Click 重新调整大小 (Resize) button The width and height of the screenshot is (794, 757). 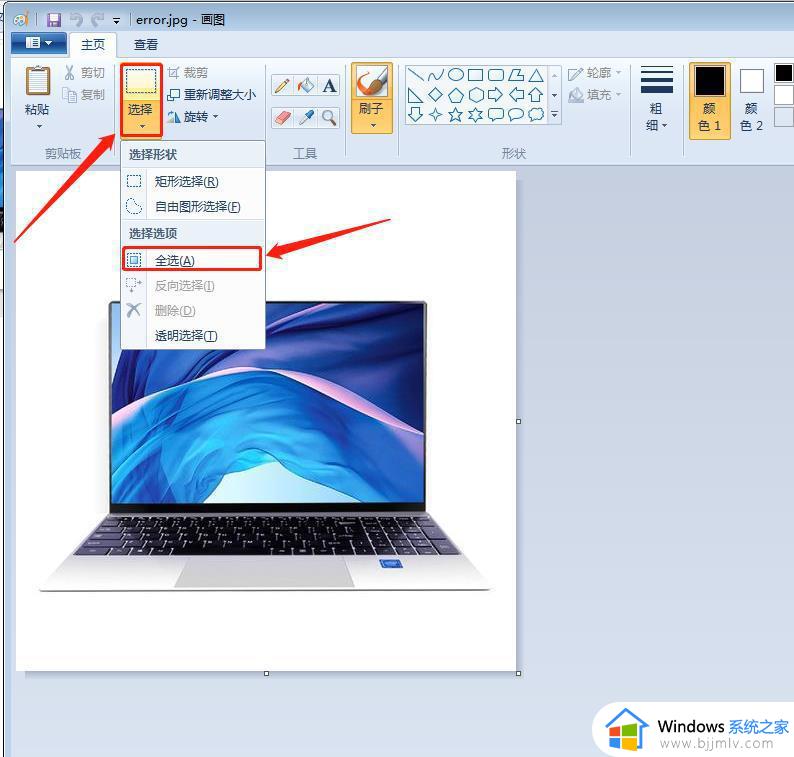click(x=211, y=95)
